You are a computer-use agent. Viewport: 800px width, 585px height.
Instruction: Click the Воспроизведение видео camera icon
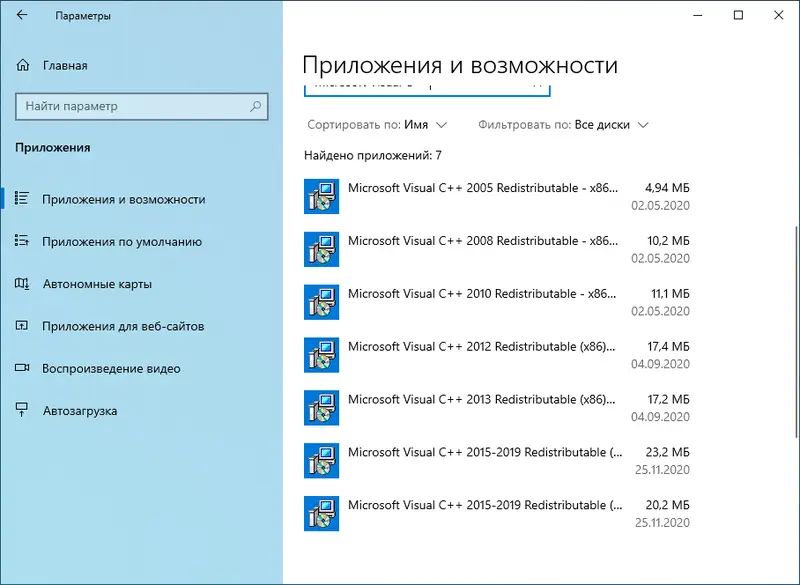(21, 367)
